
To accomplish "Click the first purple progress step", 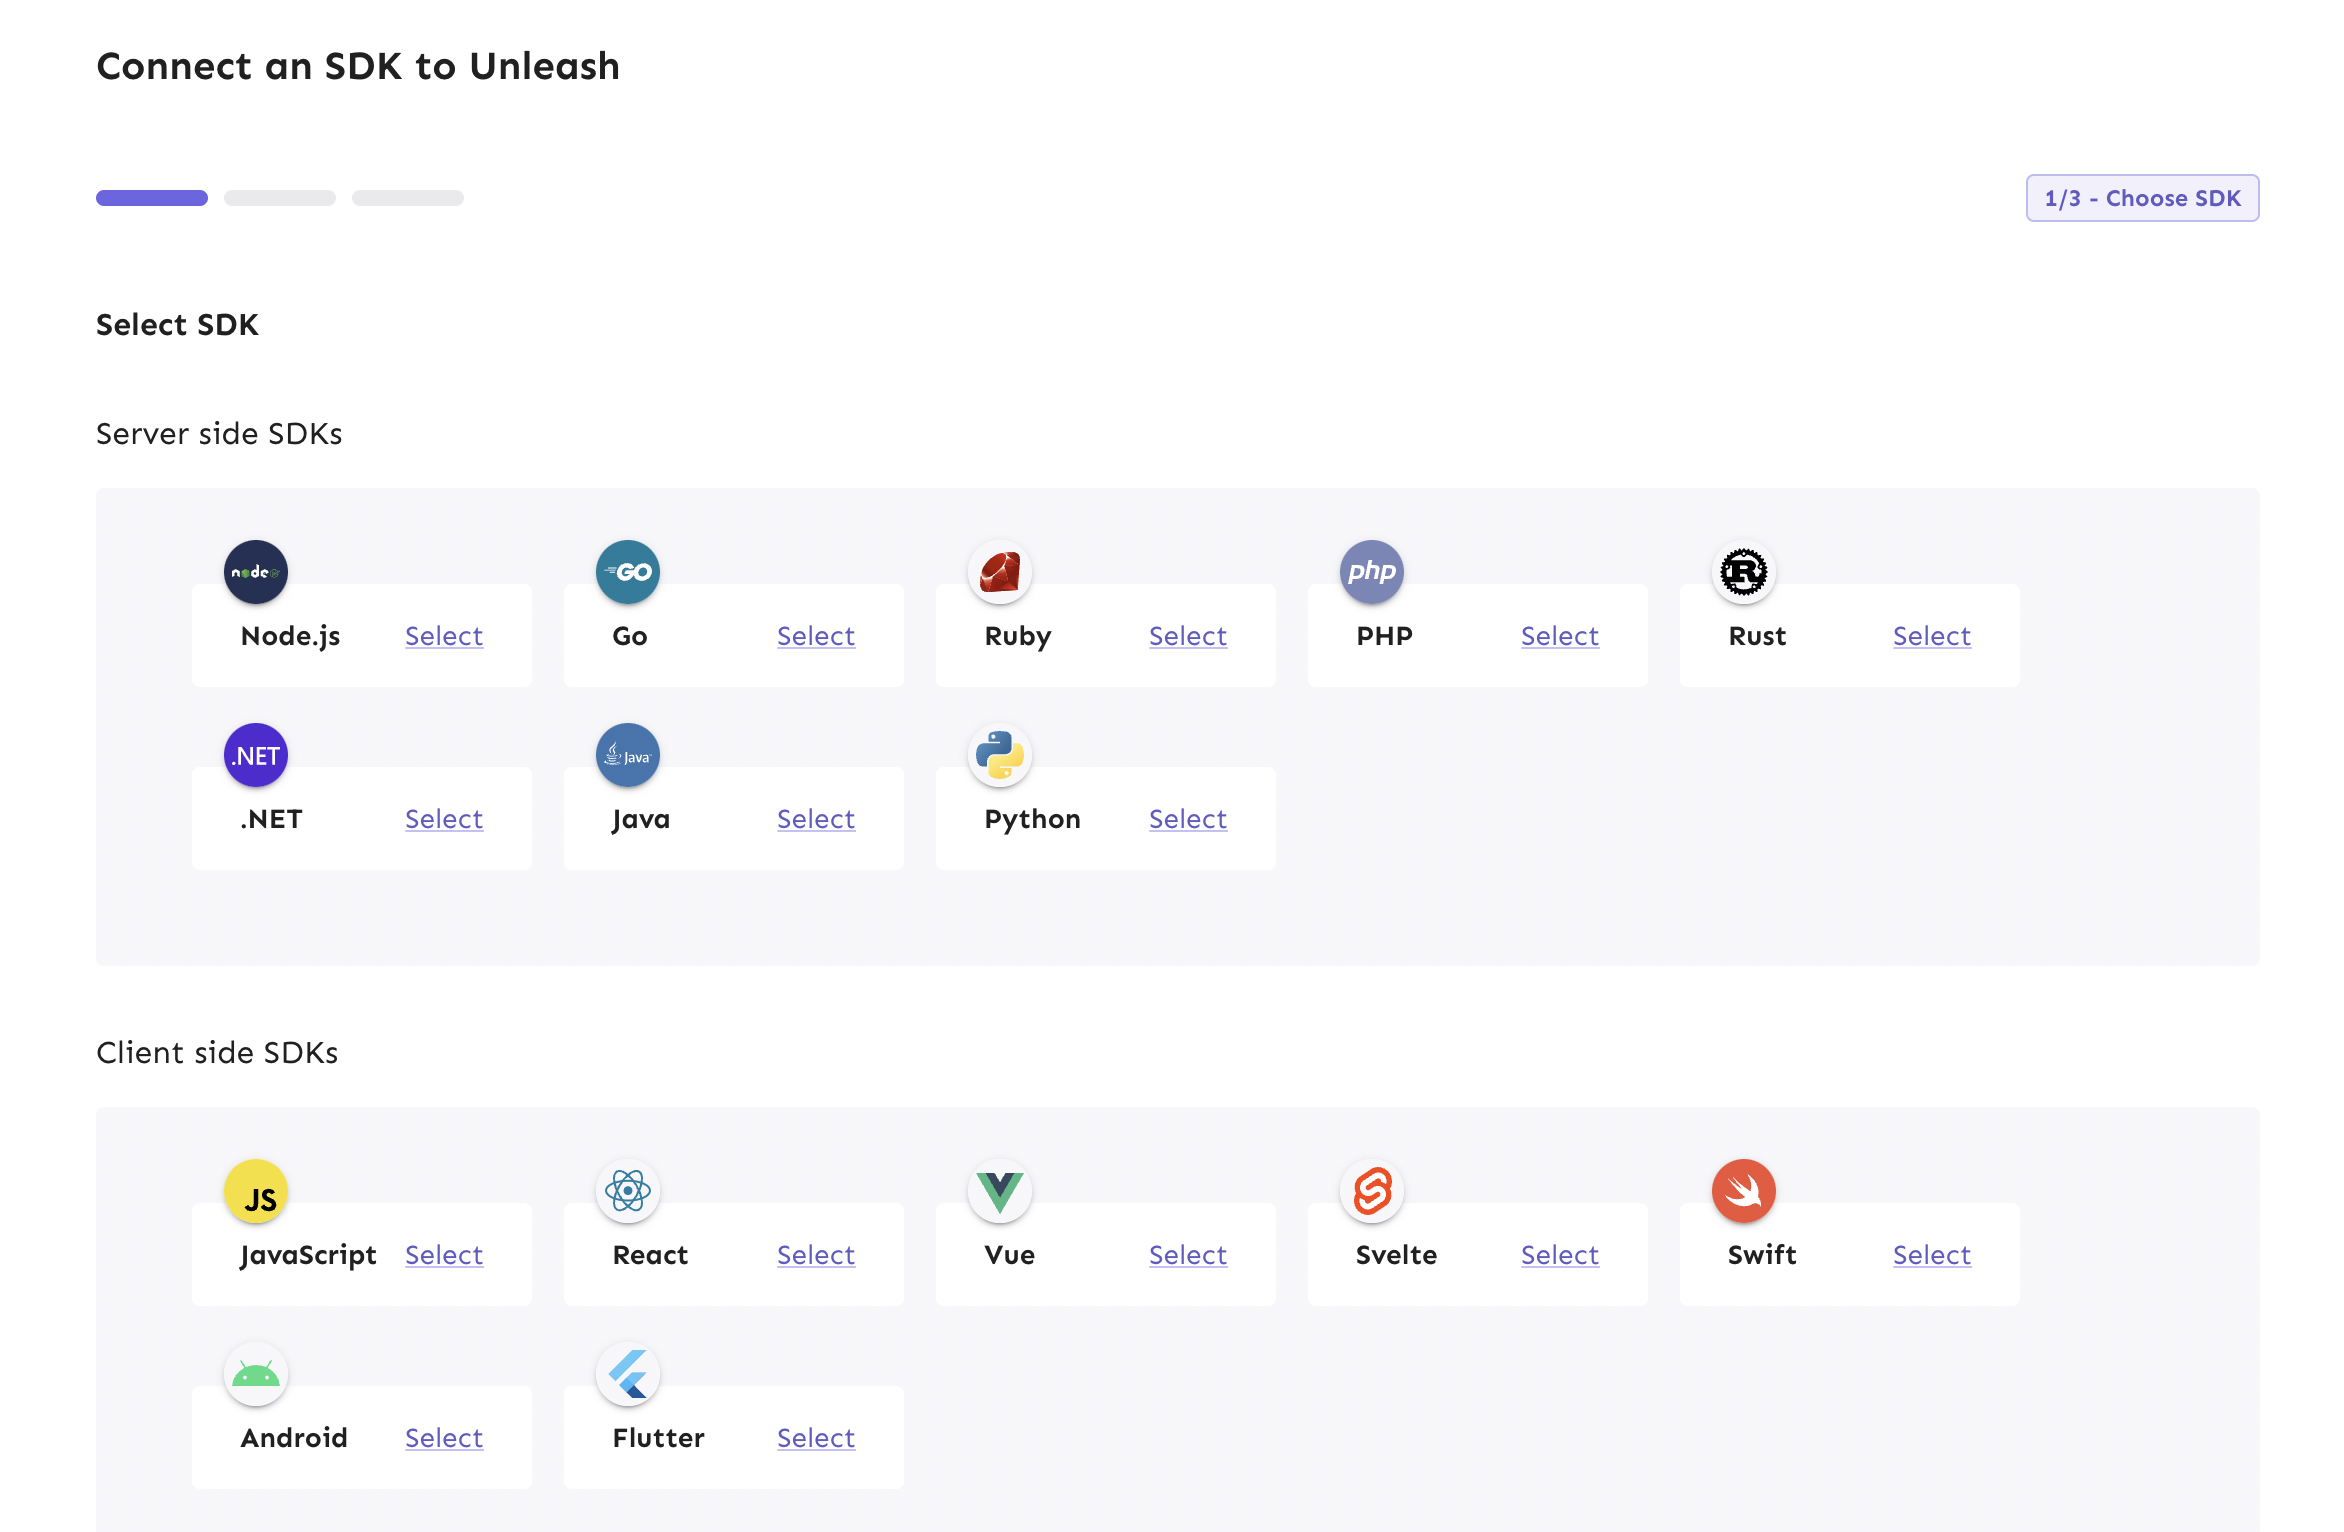I will (152, 198).
